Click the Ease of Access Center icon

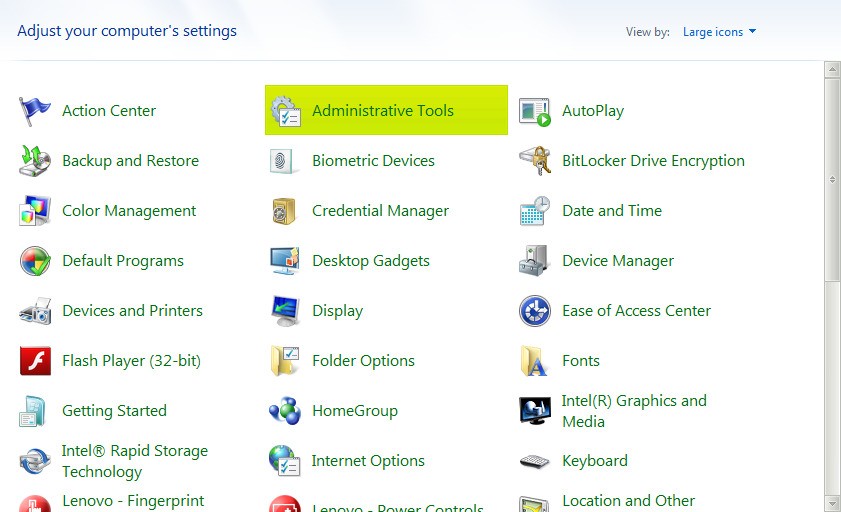(535, 311)
